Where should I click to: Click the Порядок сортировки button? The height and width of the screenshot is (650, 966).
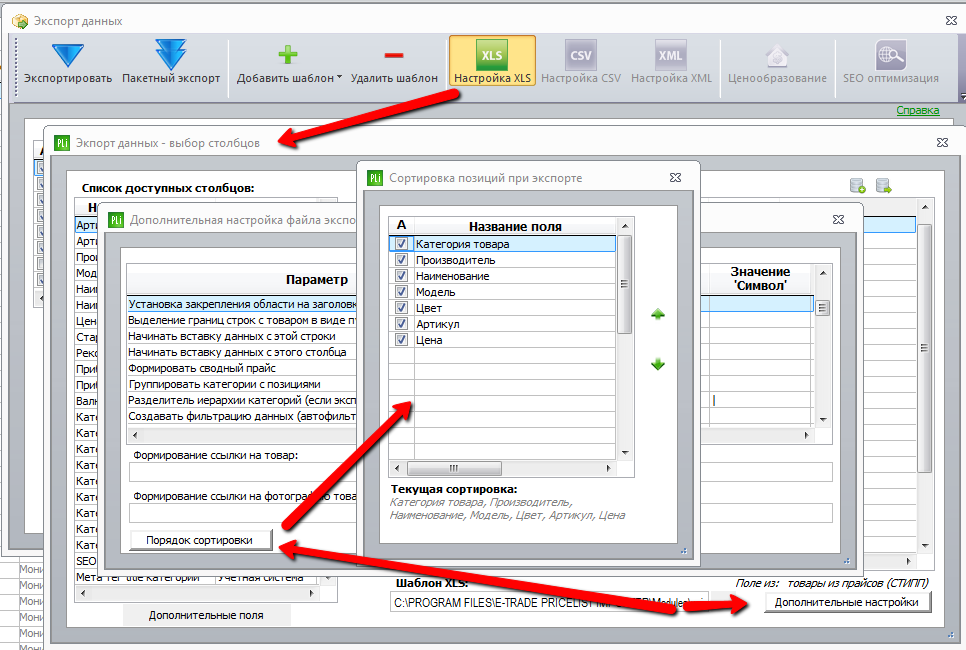pos(200,540)
